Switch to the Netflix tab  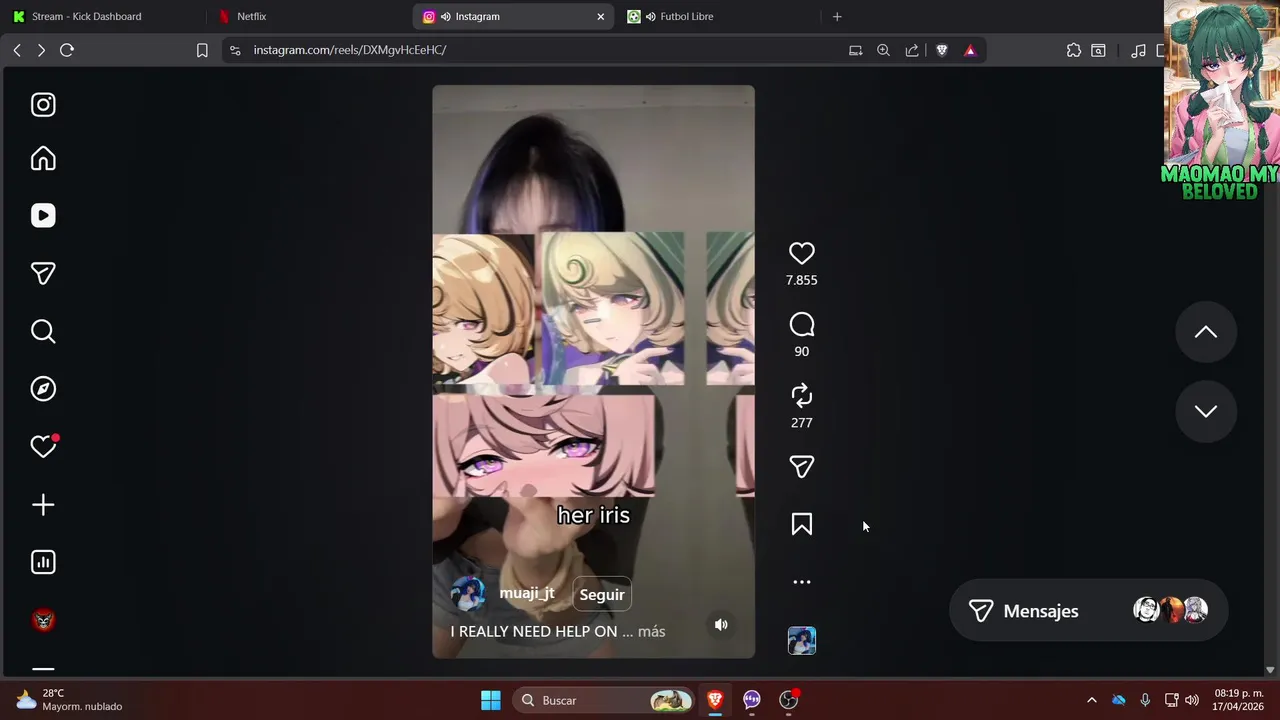[x=310, y=16]
